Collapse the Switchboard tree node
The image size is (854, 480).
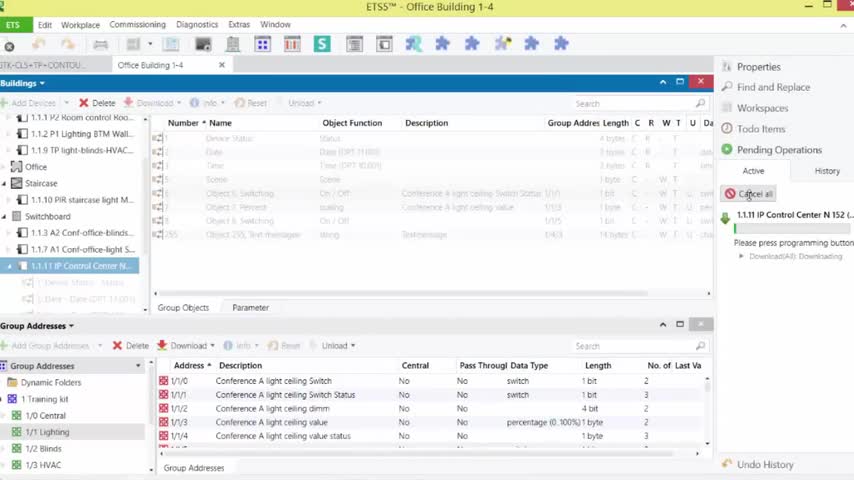tap(4, 217)
